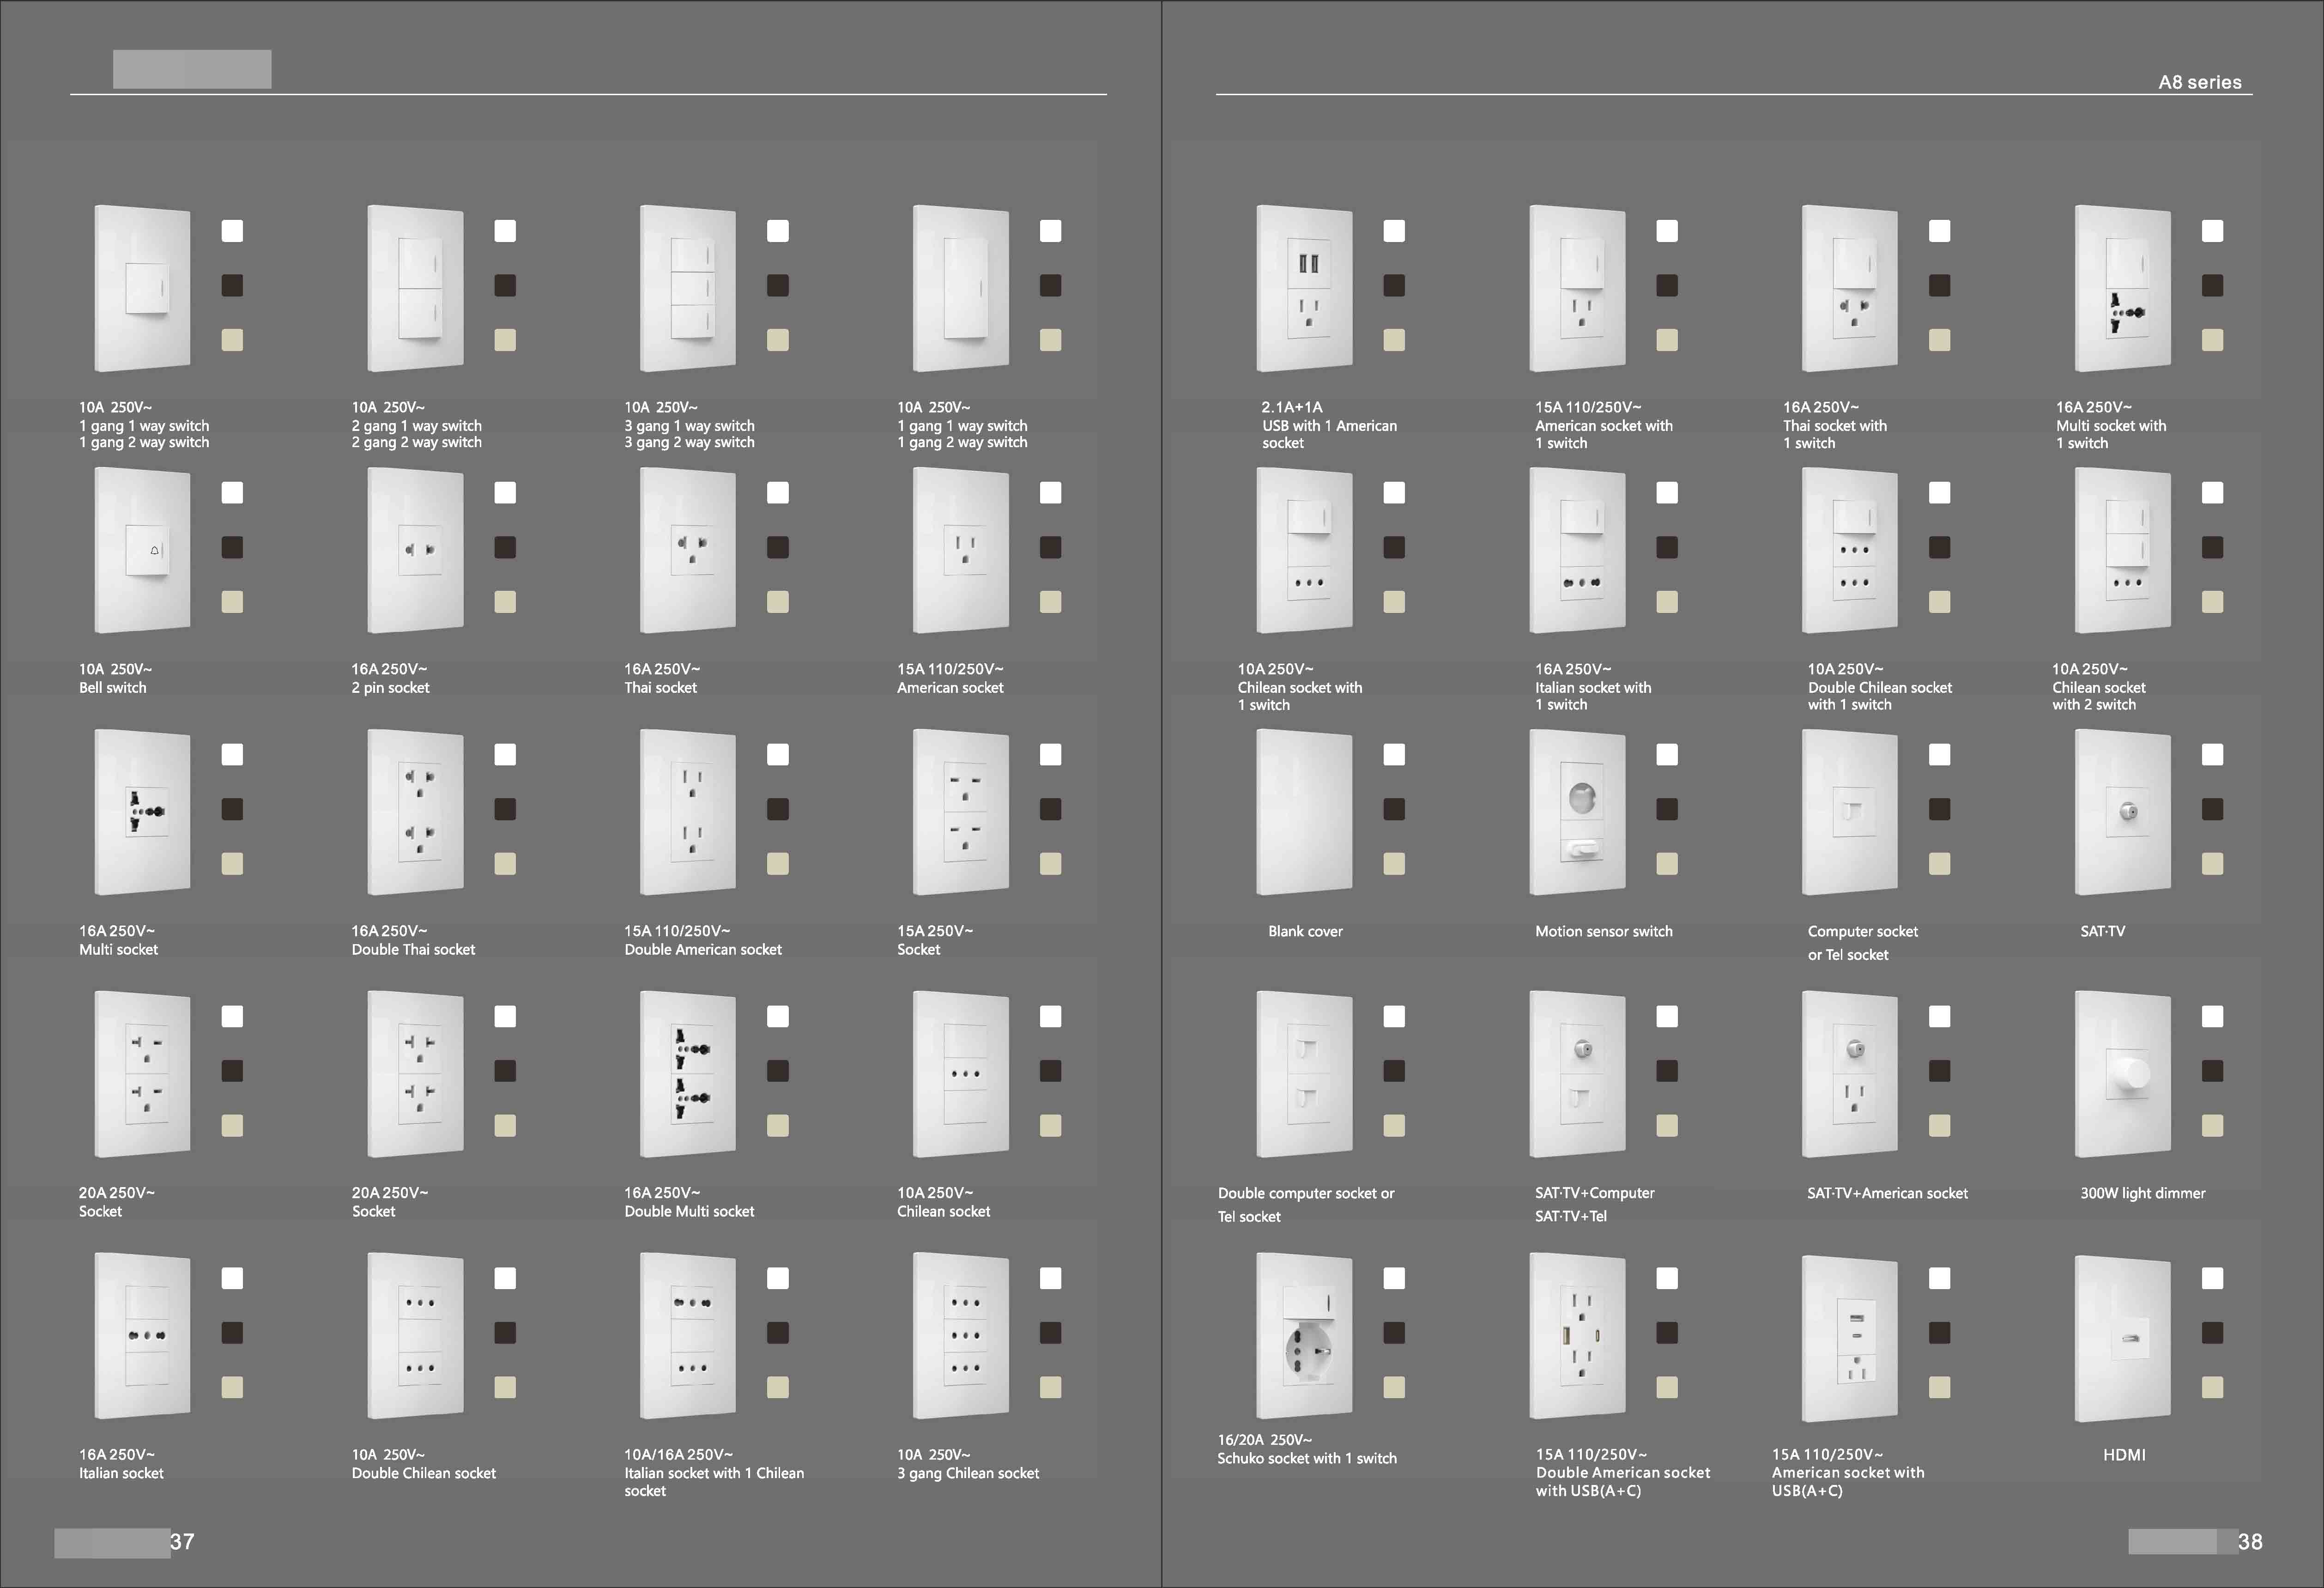Viewport: 2324px width, 1588px height.
Task: Select white swatch beside Schuko socket with switch
Action: (1394, 1278)
